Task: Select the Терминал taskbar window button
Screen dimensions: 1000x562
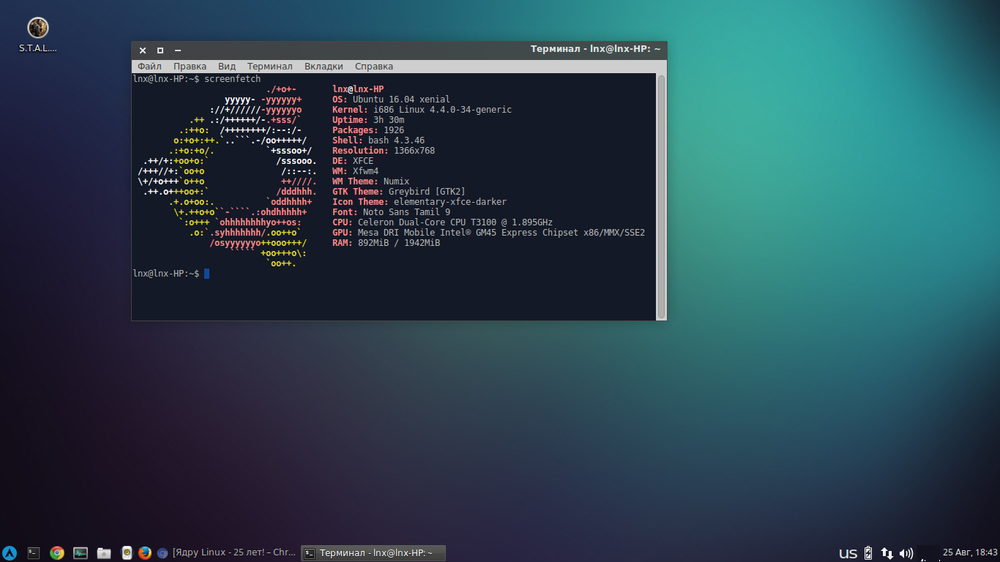Action: (373, 553)
